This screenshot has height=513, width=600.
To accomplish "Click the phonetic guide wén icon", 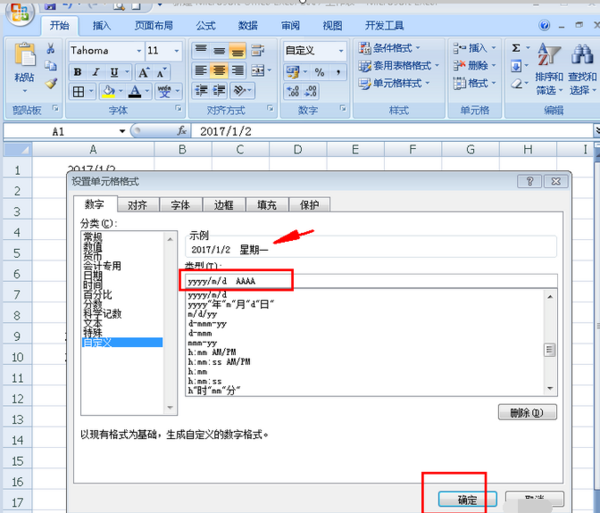I will click(164, 91).
